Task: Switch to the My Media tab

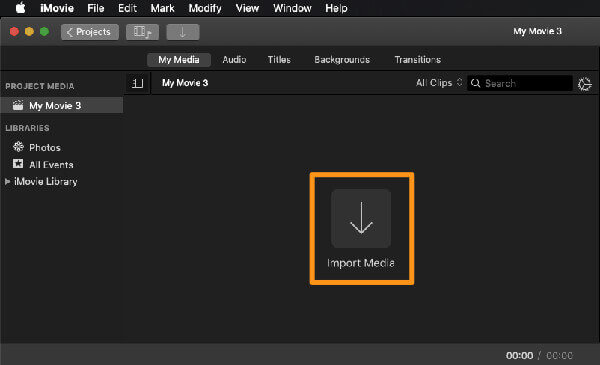Action: coord(179,60)
